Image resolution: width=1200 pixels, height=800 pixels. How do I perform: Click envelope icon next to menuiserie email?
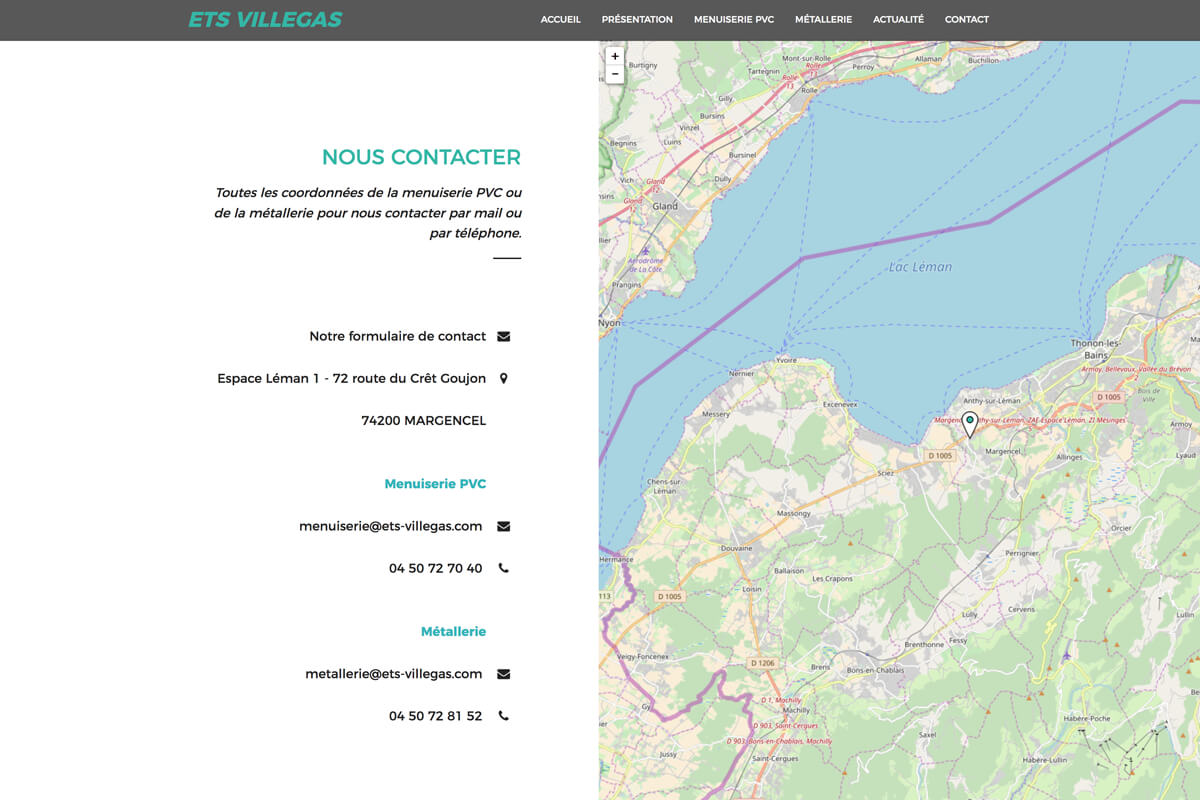[504, 527]
